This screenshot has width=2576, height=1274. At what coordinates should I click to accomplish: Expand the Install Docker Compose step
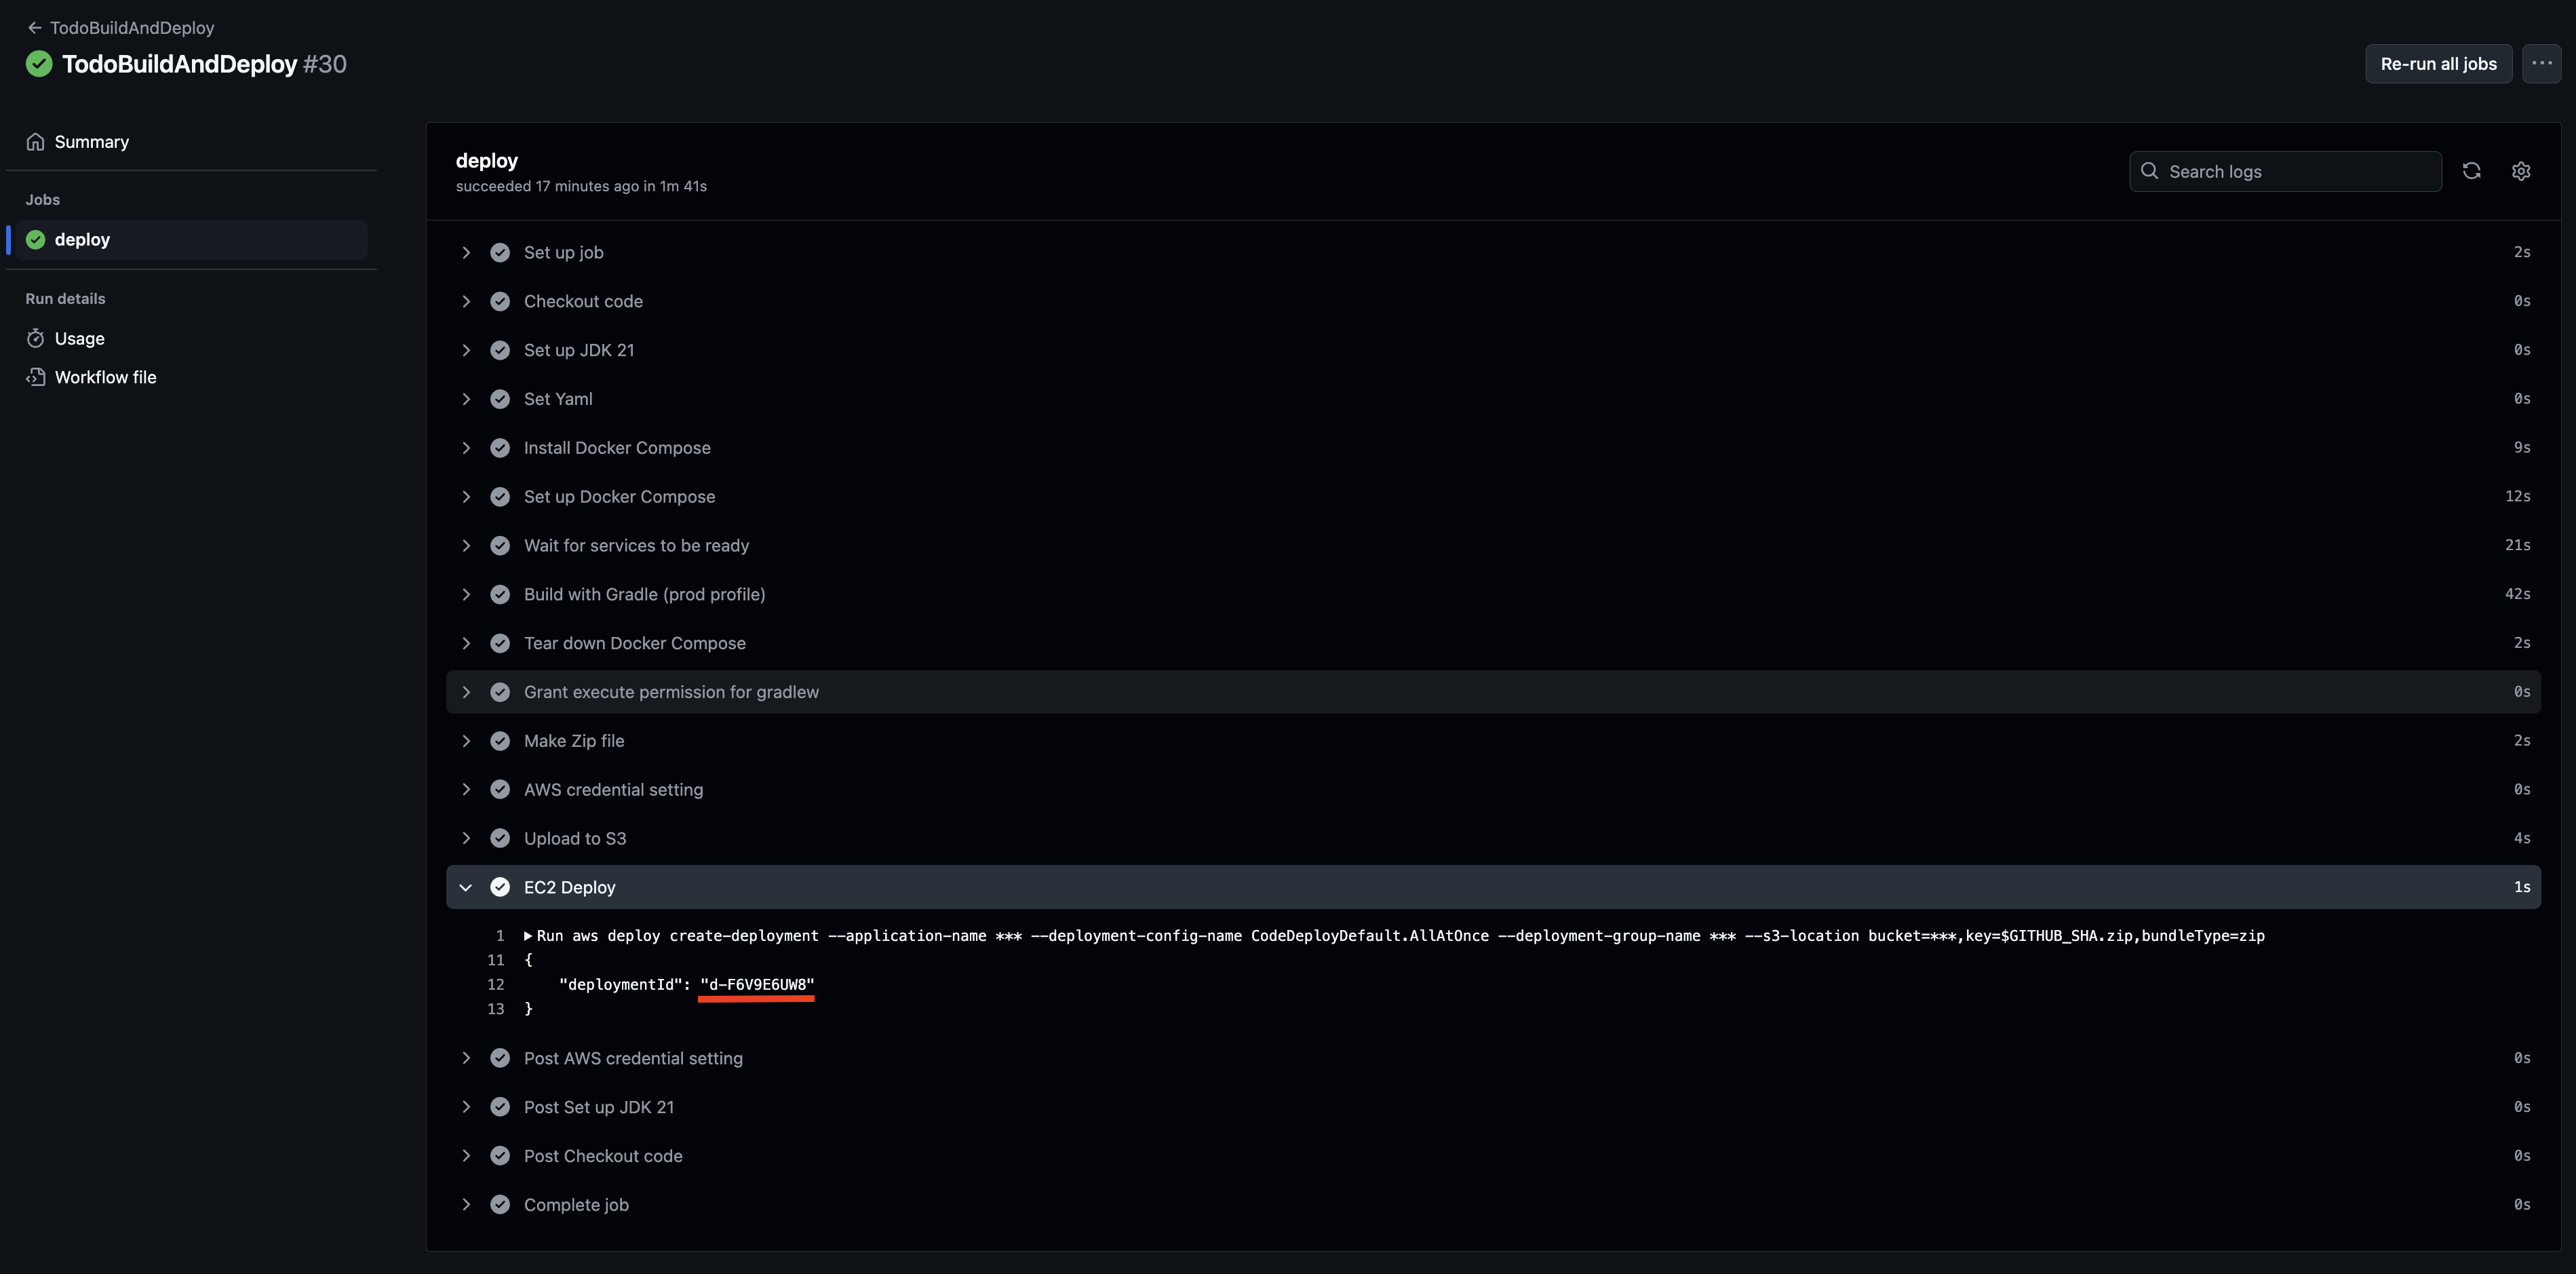(x=466, y=448)
